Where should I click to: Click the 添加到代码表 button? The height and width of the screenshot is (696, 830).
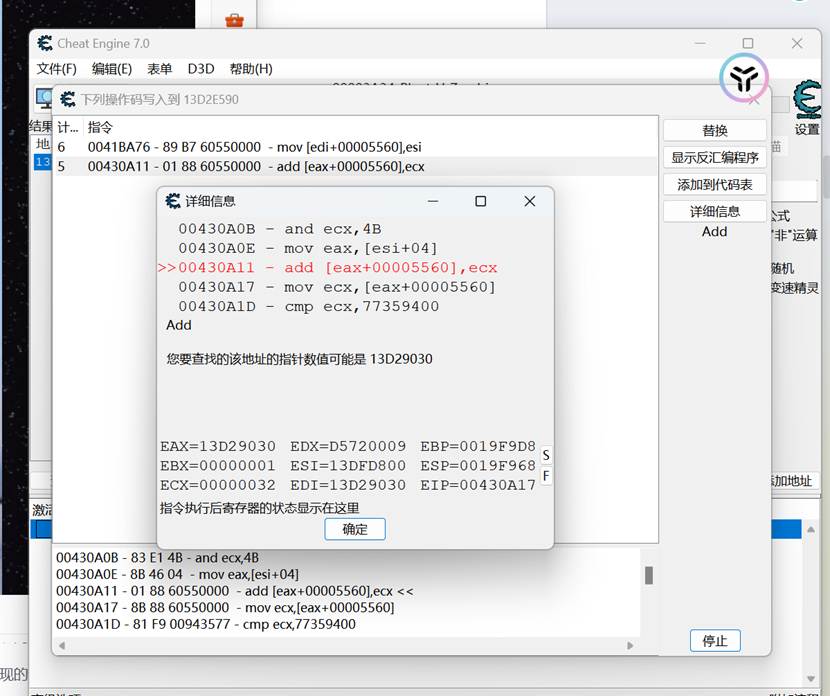tap(715, 184)
